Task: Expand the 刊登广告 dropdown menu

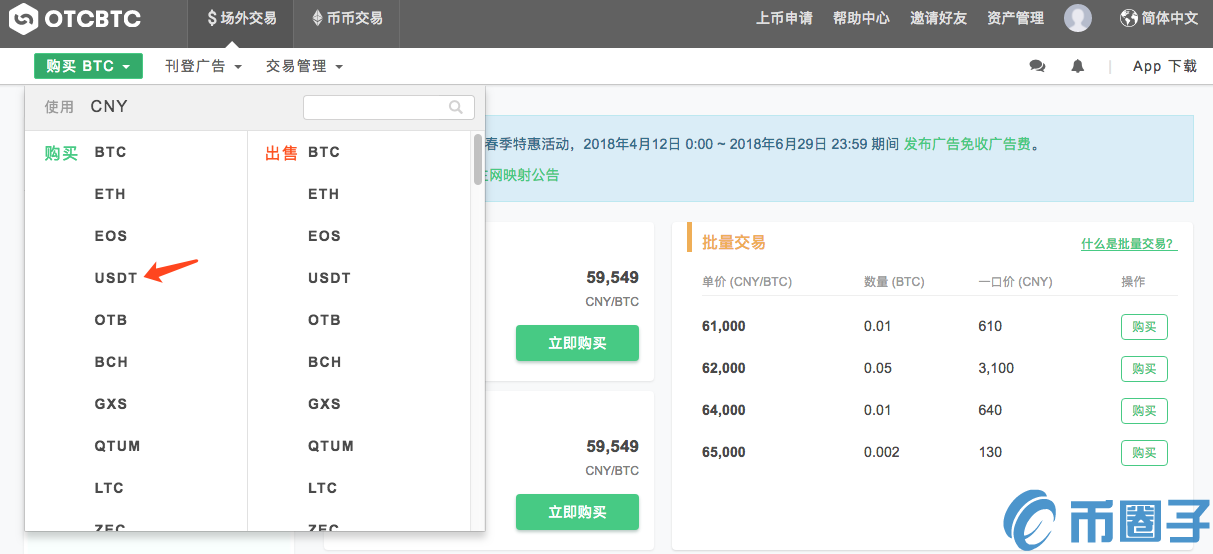Action: [x=203, y=66]
